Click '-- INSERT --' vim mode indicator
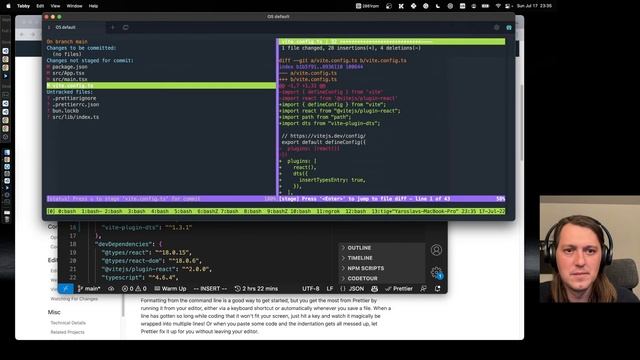This screenshot has height=360, width=640. tap(210, 289)
